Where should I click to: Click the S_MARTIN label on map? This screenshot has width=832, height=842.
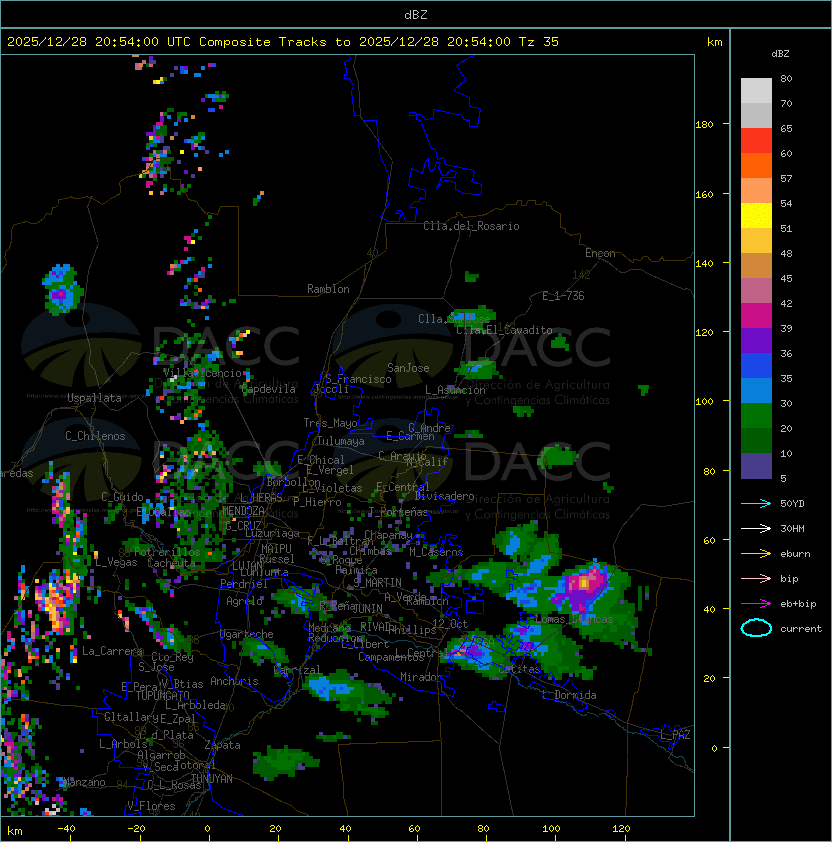tap(378, 582)
